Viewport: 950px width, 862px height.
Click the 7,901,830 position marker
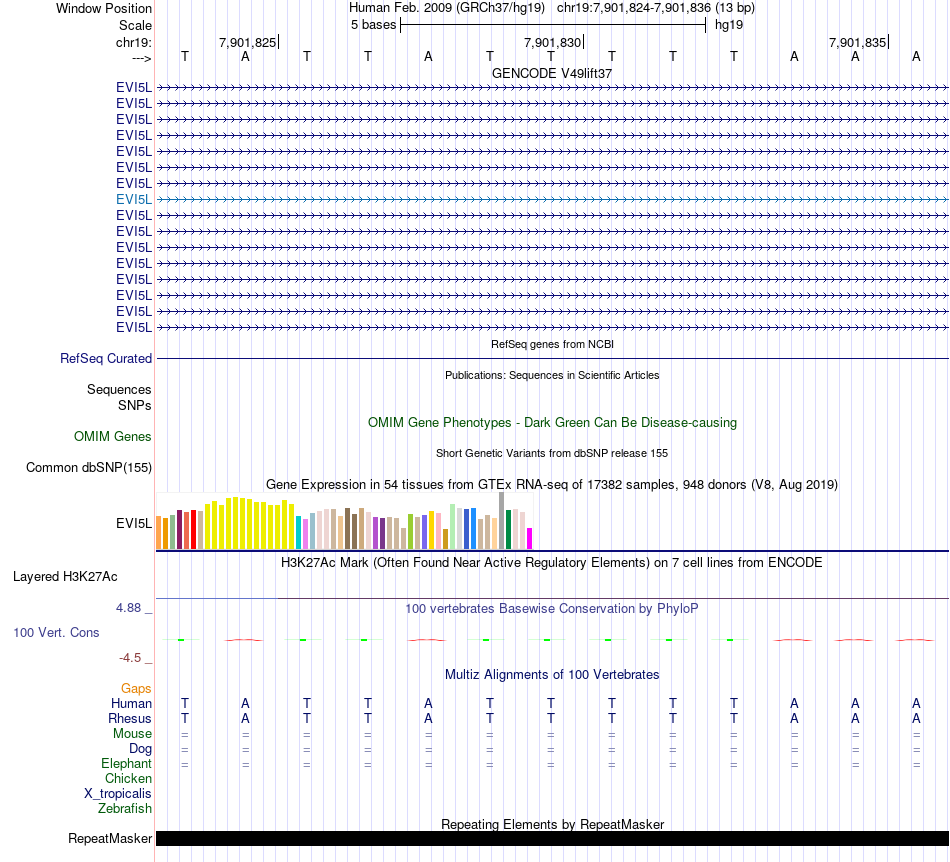[x=553, y=42]
